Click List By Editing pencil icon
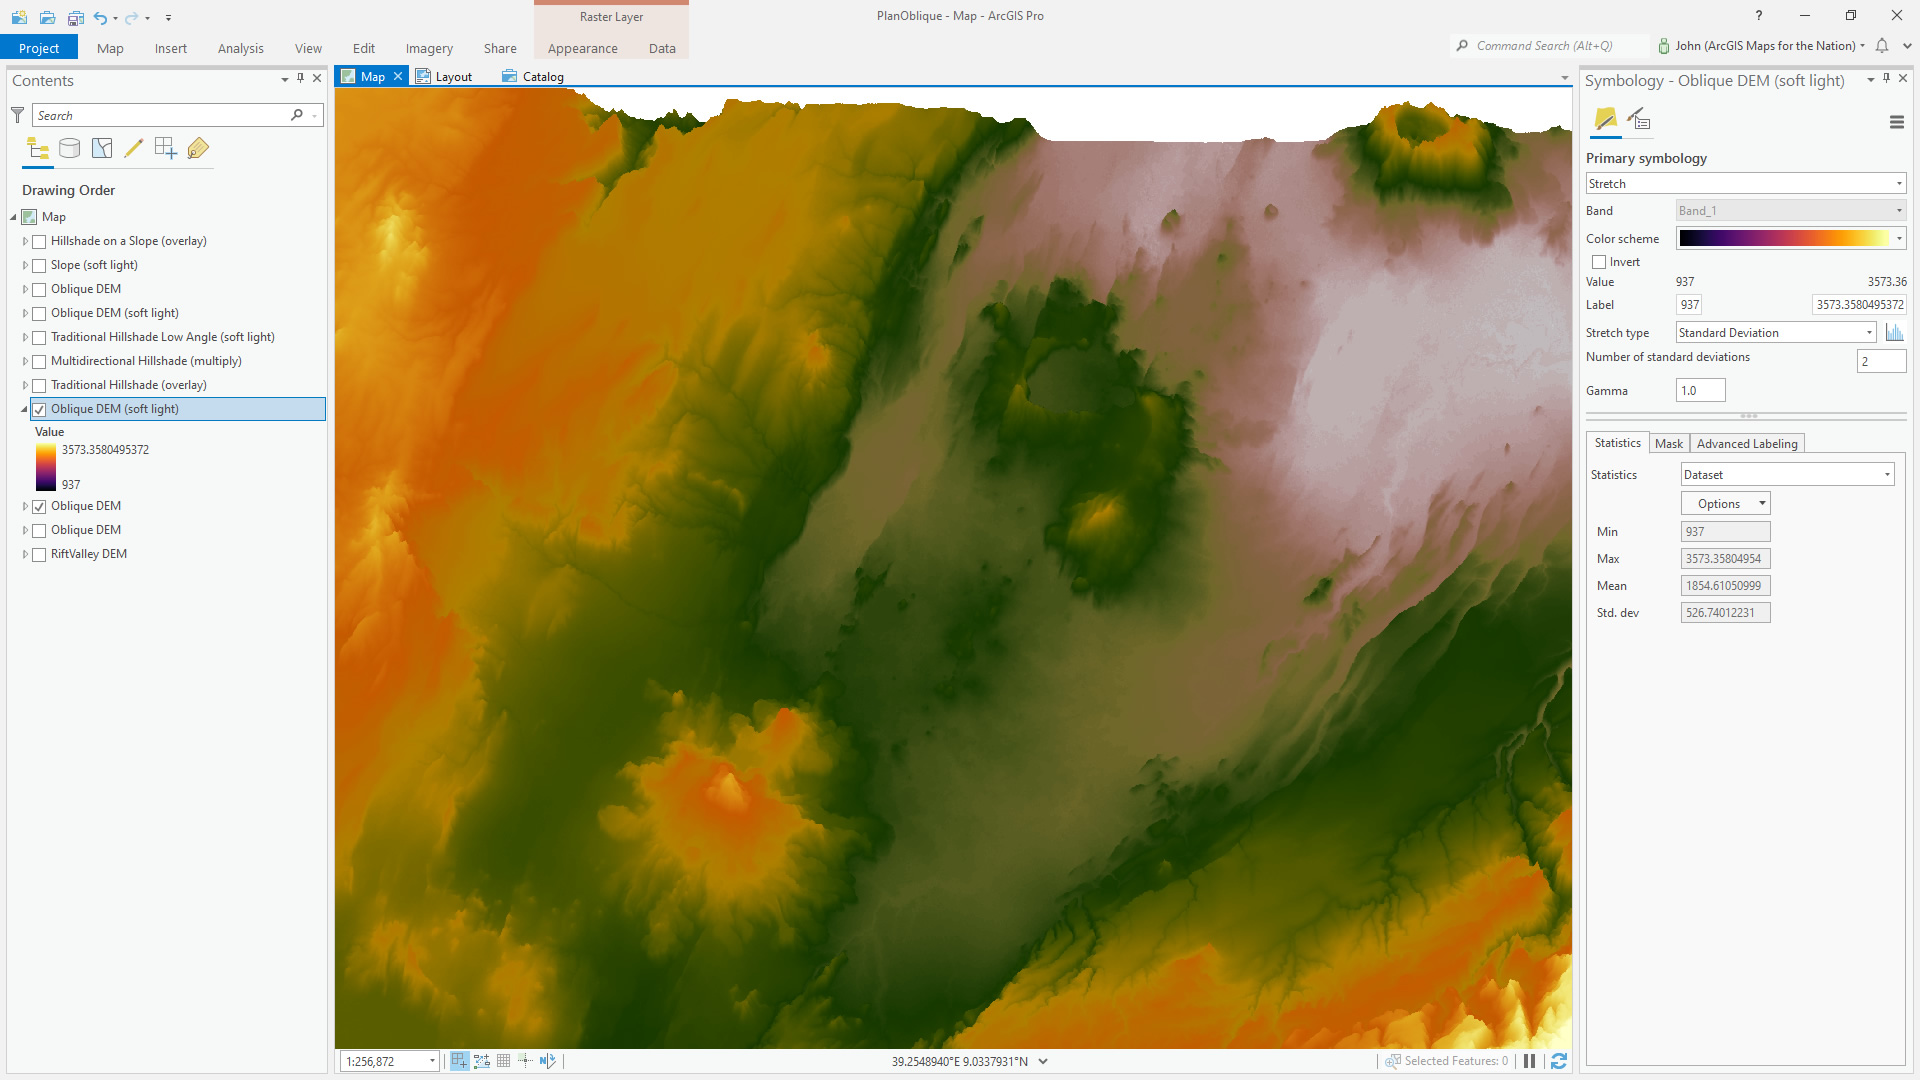The height and width of the screenshot is (1080, 1920). pos(133,149)
